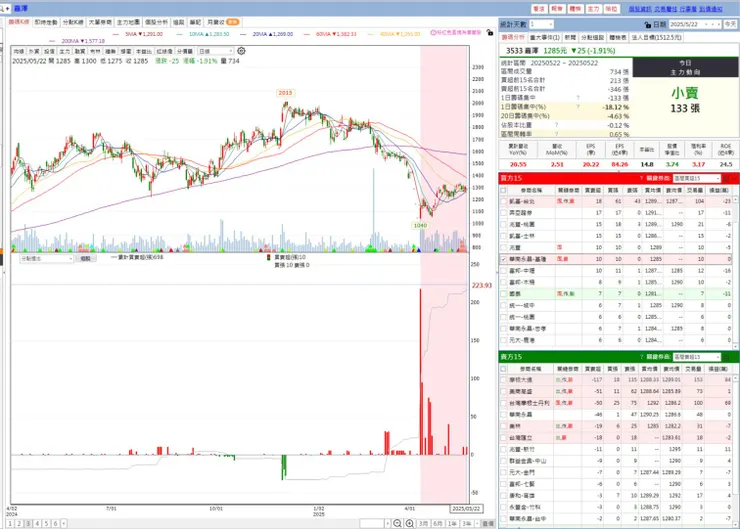
Task: Click the 追蹤 button under the chart
Action: click(85, 259)
